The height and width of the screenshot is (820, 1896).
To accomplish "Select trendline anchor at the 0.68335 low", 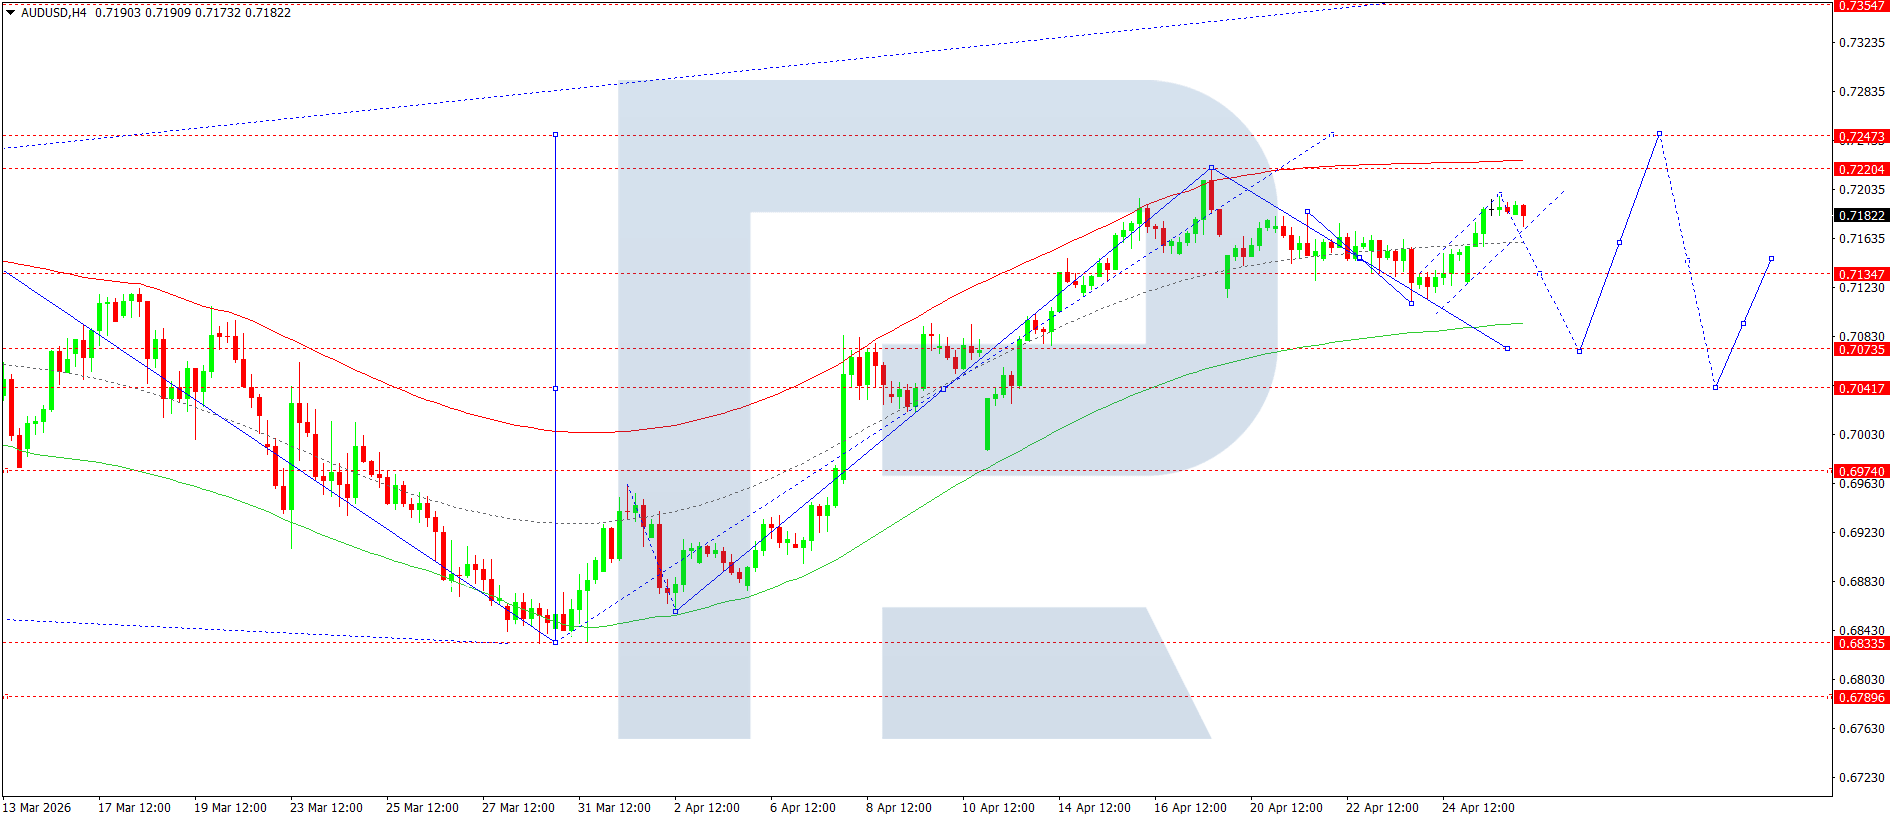I will point(555,642).
